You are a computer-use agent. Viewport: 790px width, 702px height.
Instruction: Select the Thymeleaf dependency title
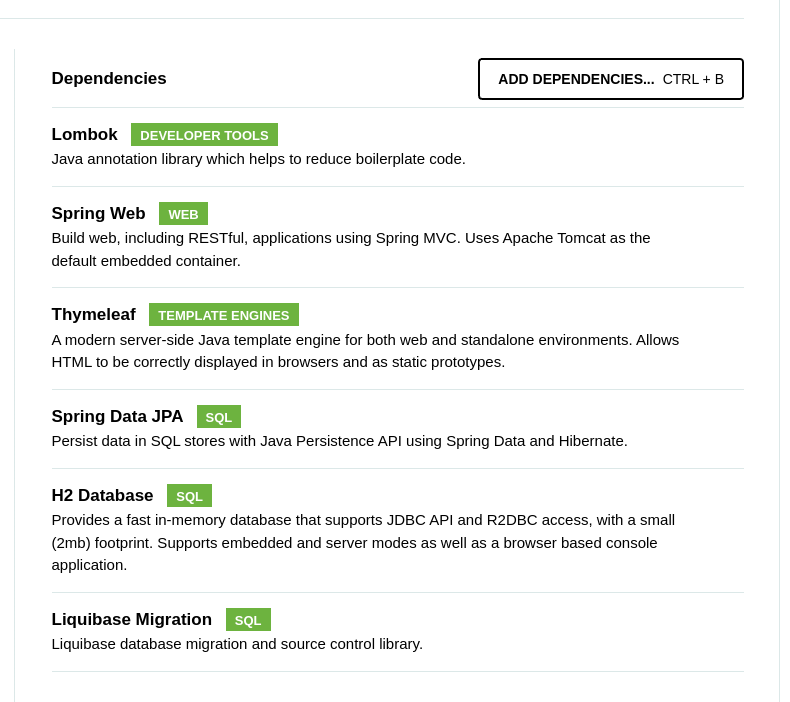point(93,315)
